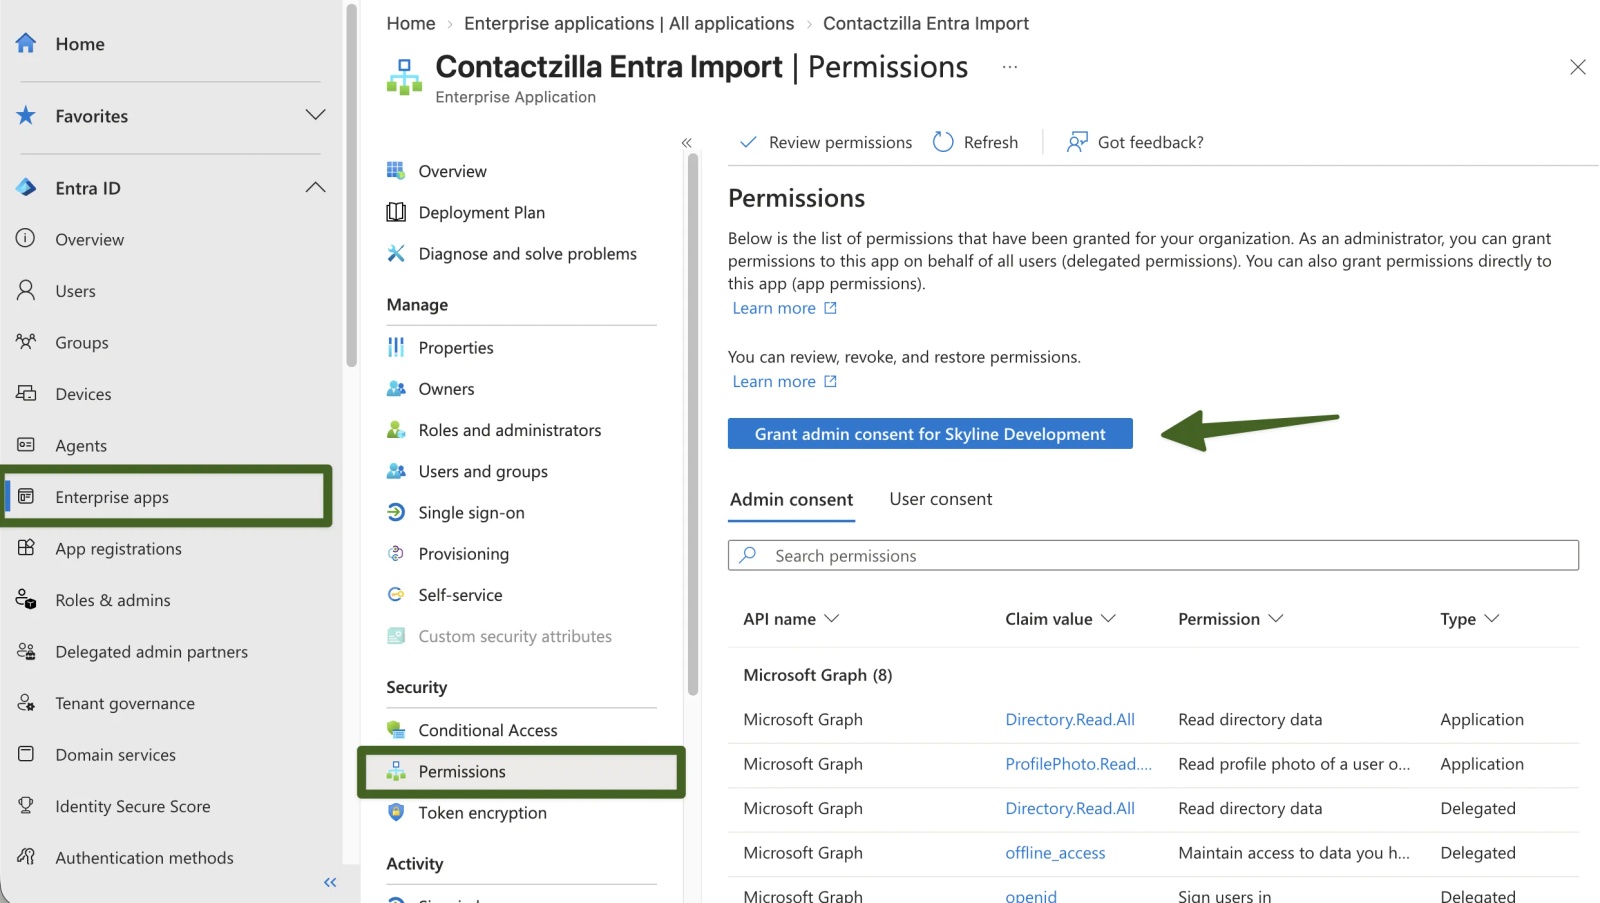Click the Groups icon in the sidebar
1600x903 pixels.
26,342
